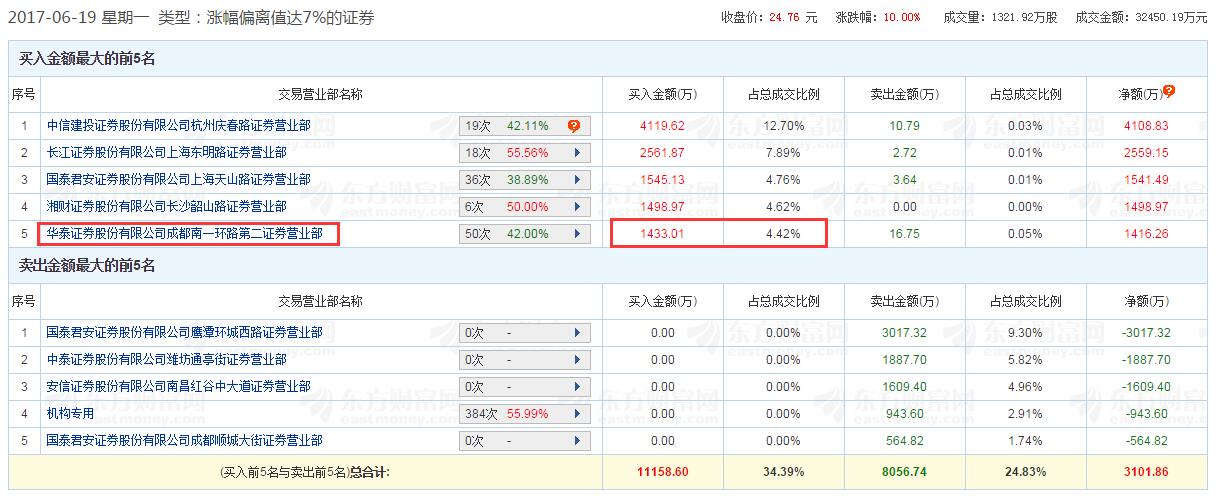Click the 买入金额最大的前5名 section heading

click(x=88, y=59)
